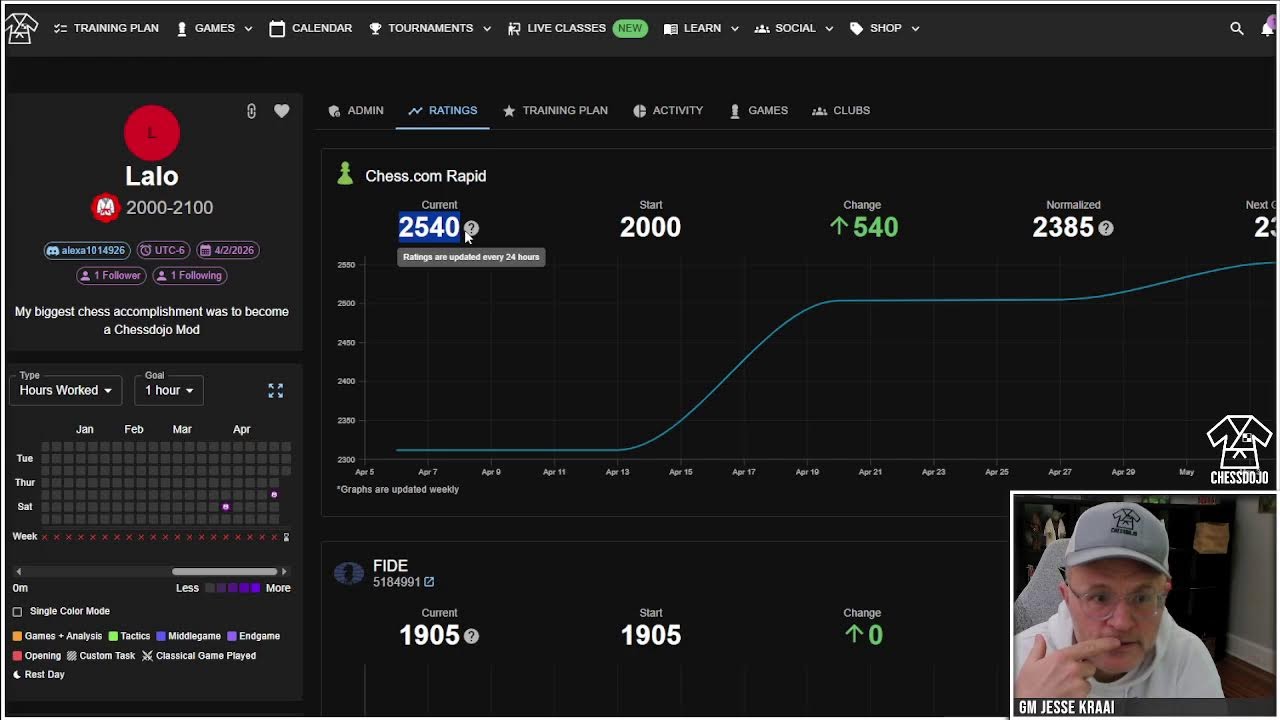
Task: Click the help icon next to FIDE 1905
Action: [471, 636]
